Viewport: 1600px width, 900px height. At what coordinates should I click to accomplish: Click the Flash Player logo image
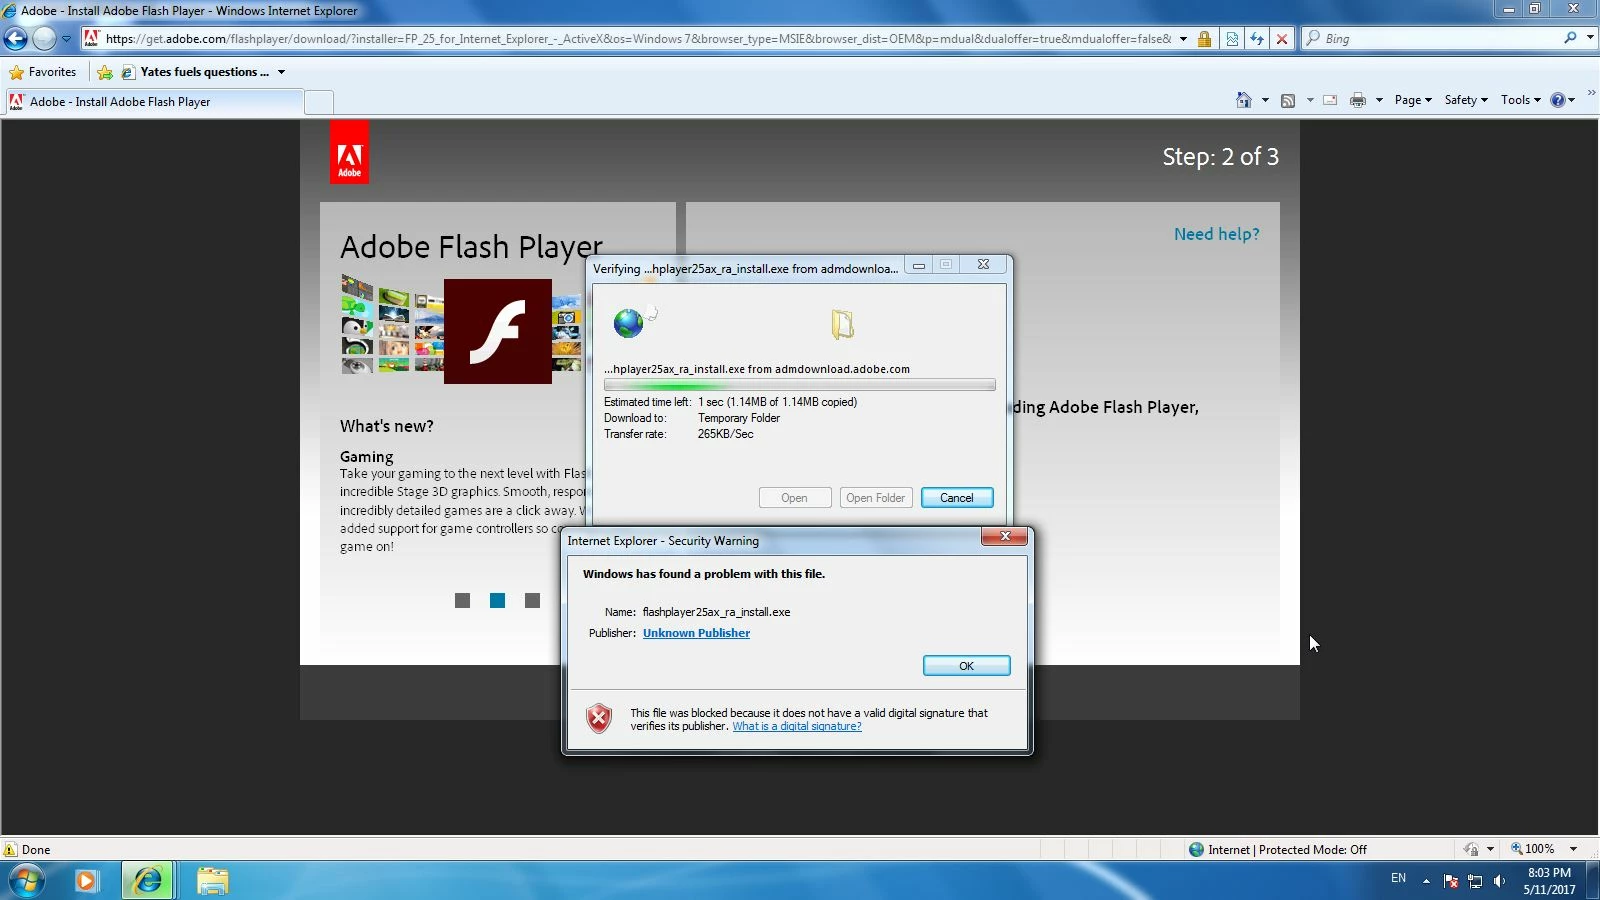click(497, 331)
